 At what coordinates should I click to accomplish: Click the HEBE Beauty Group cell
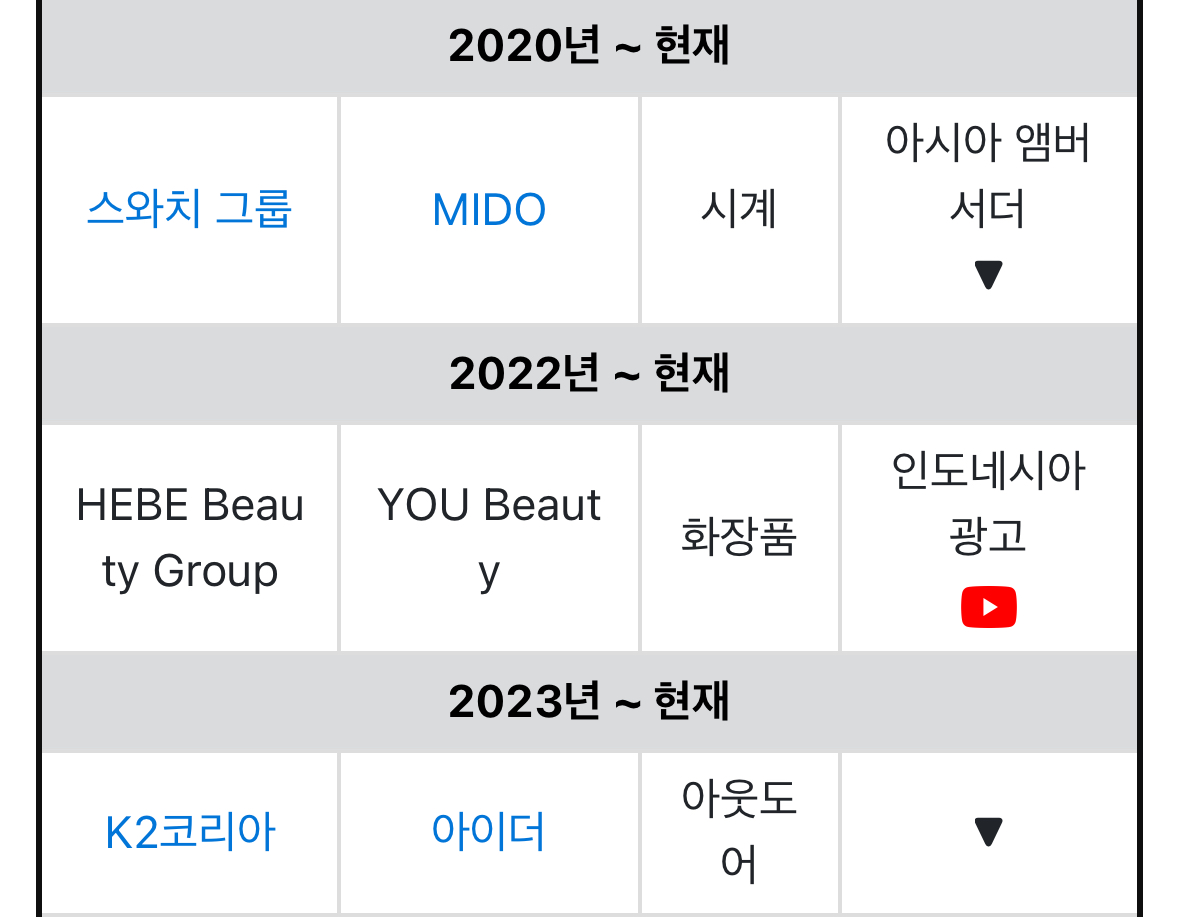coord(189,537)
